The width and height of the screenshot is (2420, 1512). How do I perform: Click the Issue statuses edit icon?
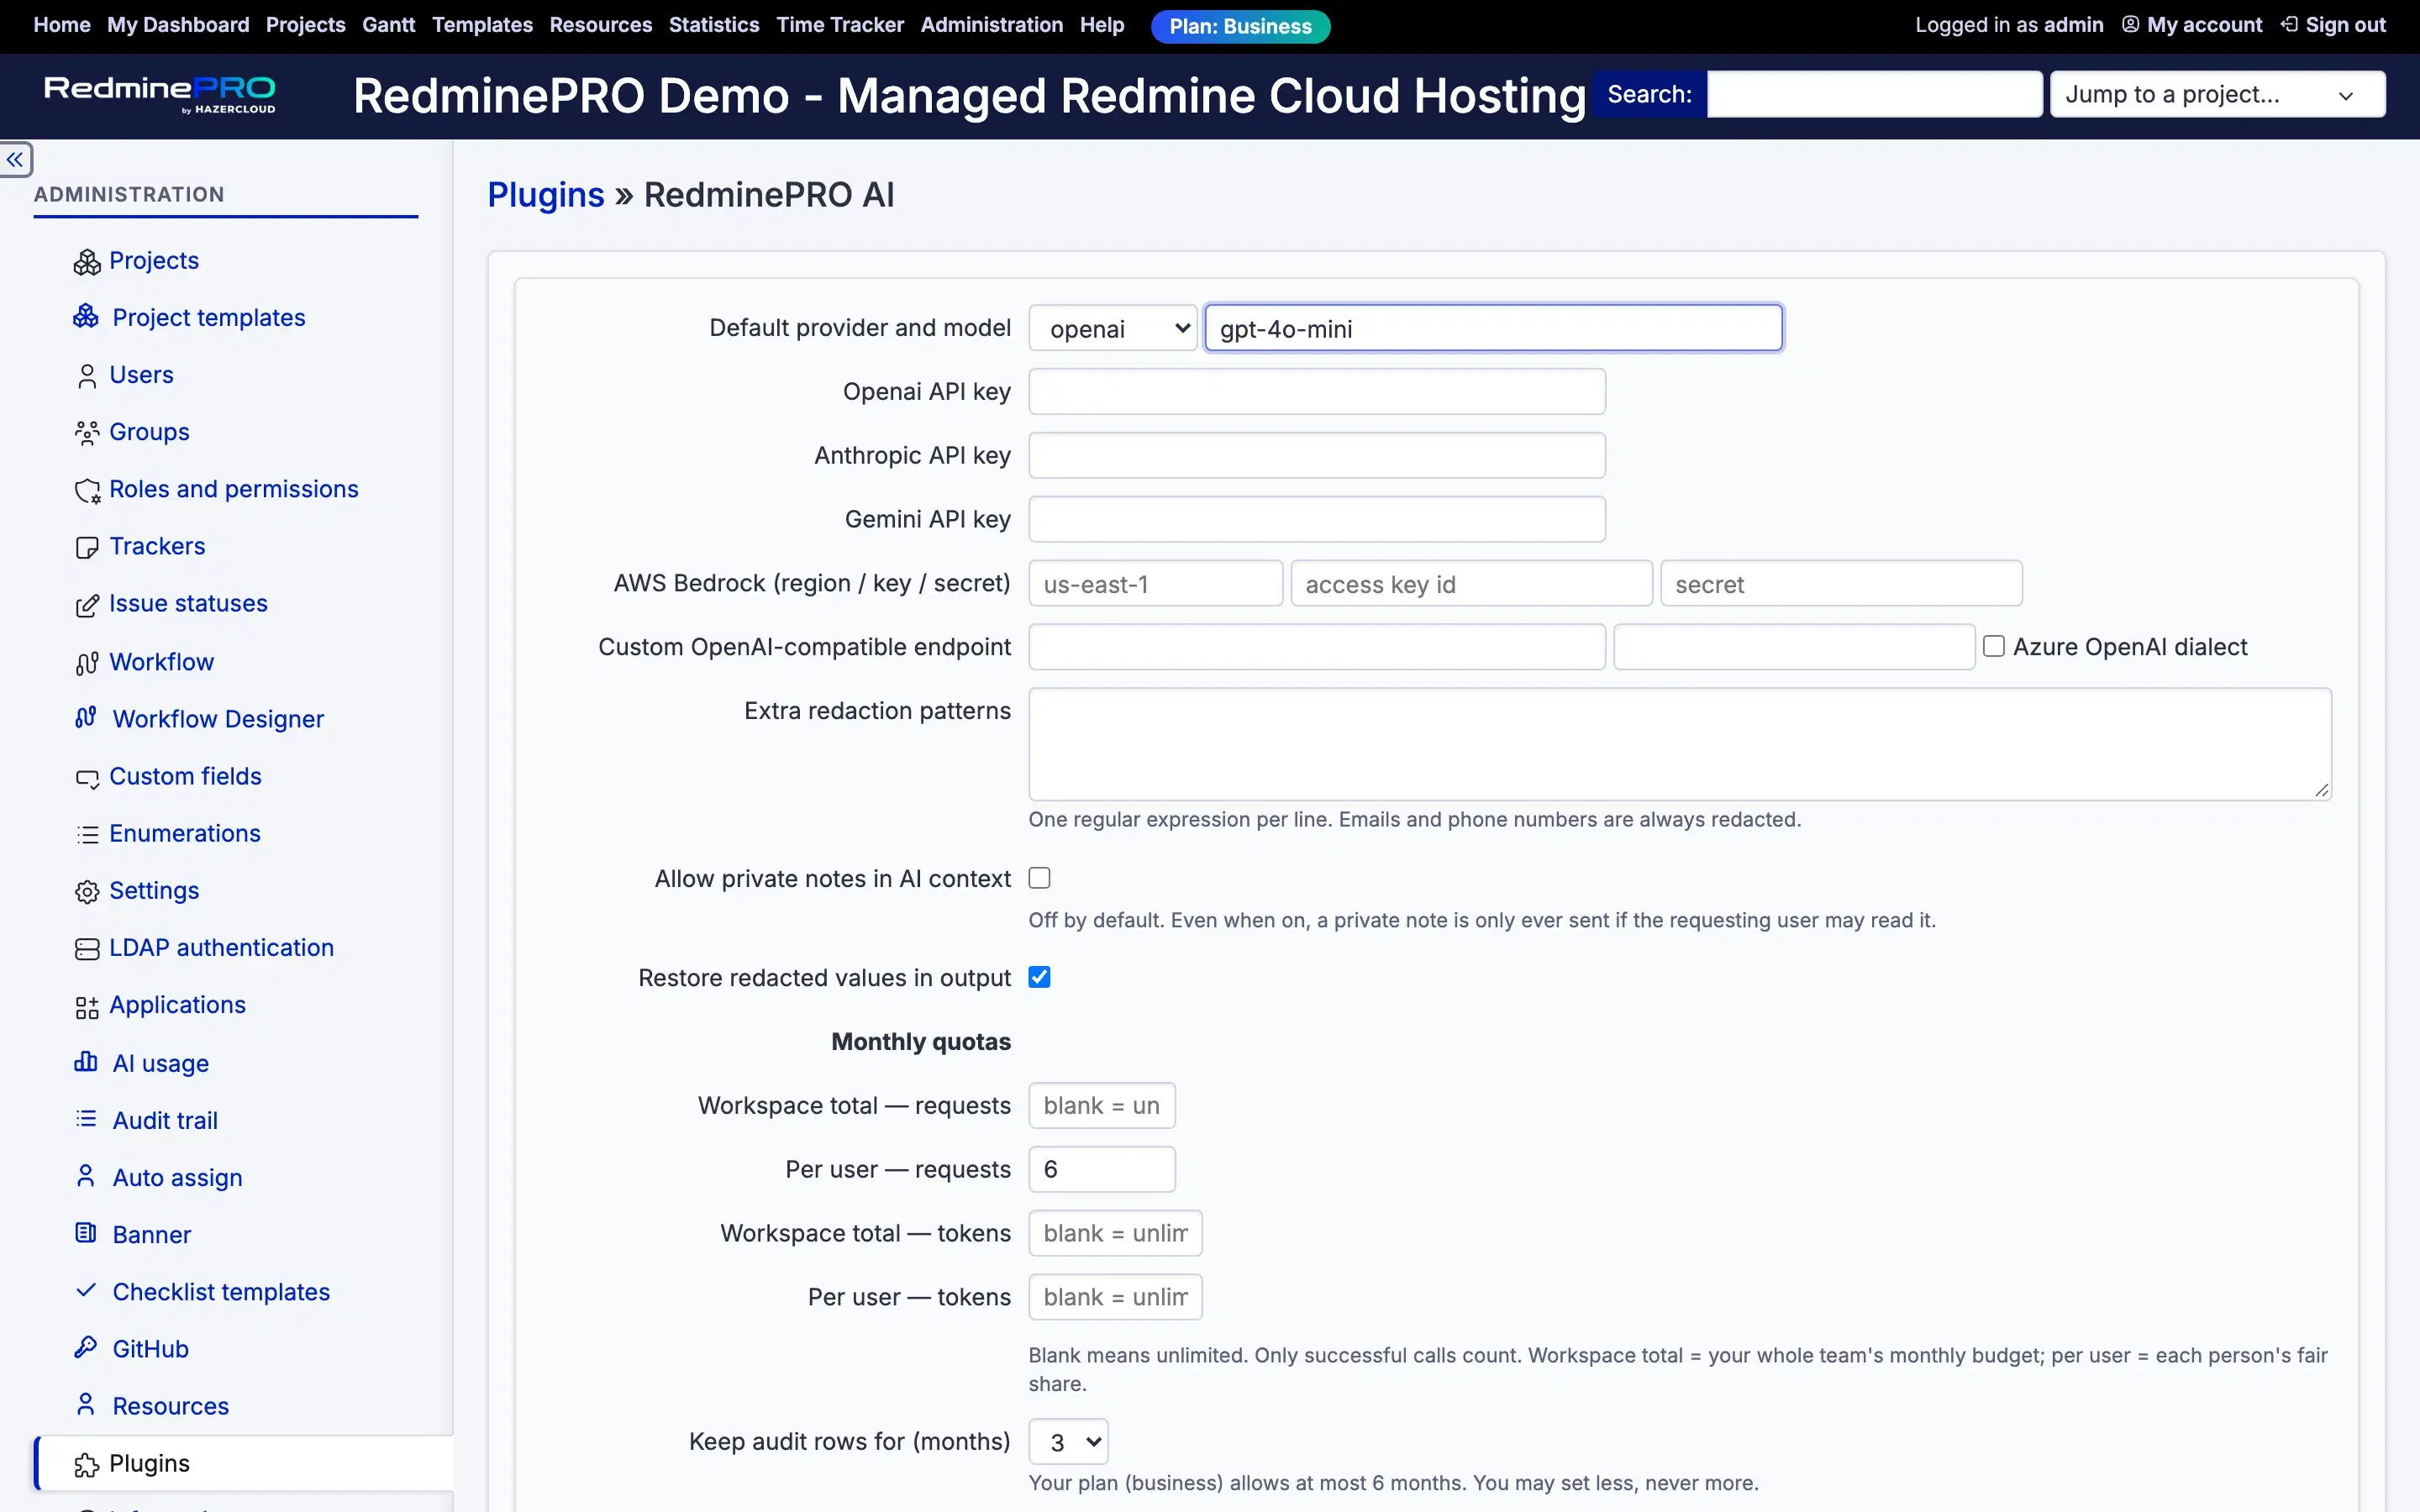pos(87,604)
